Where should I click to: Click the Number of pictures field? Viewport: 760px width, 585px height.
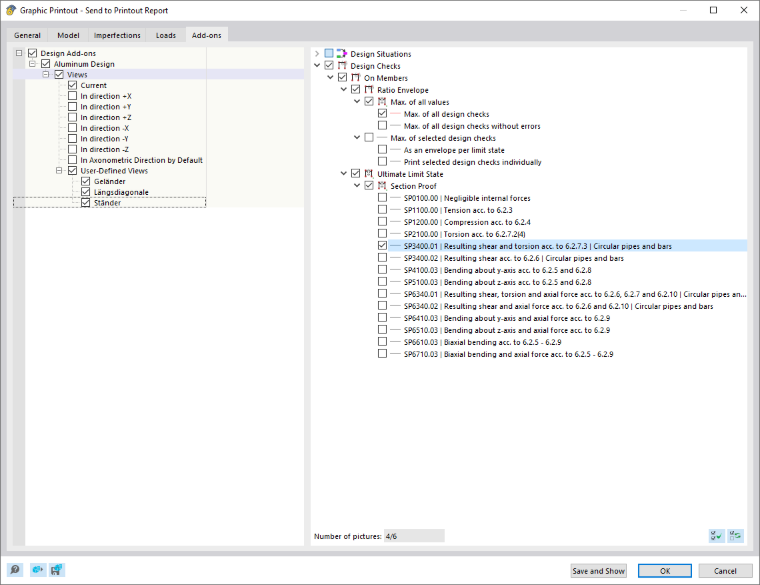[414, 536]
